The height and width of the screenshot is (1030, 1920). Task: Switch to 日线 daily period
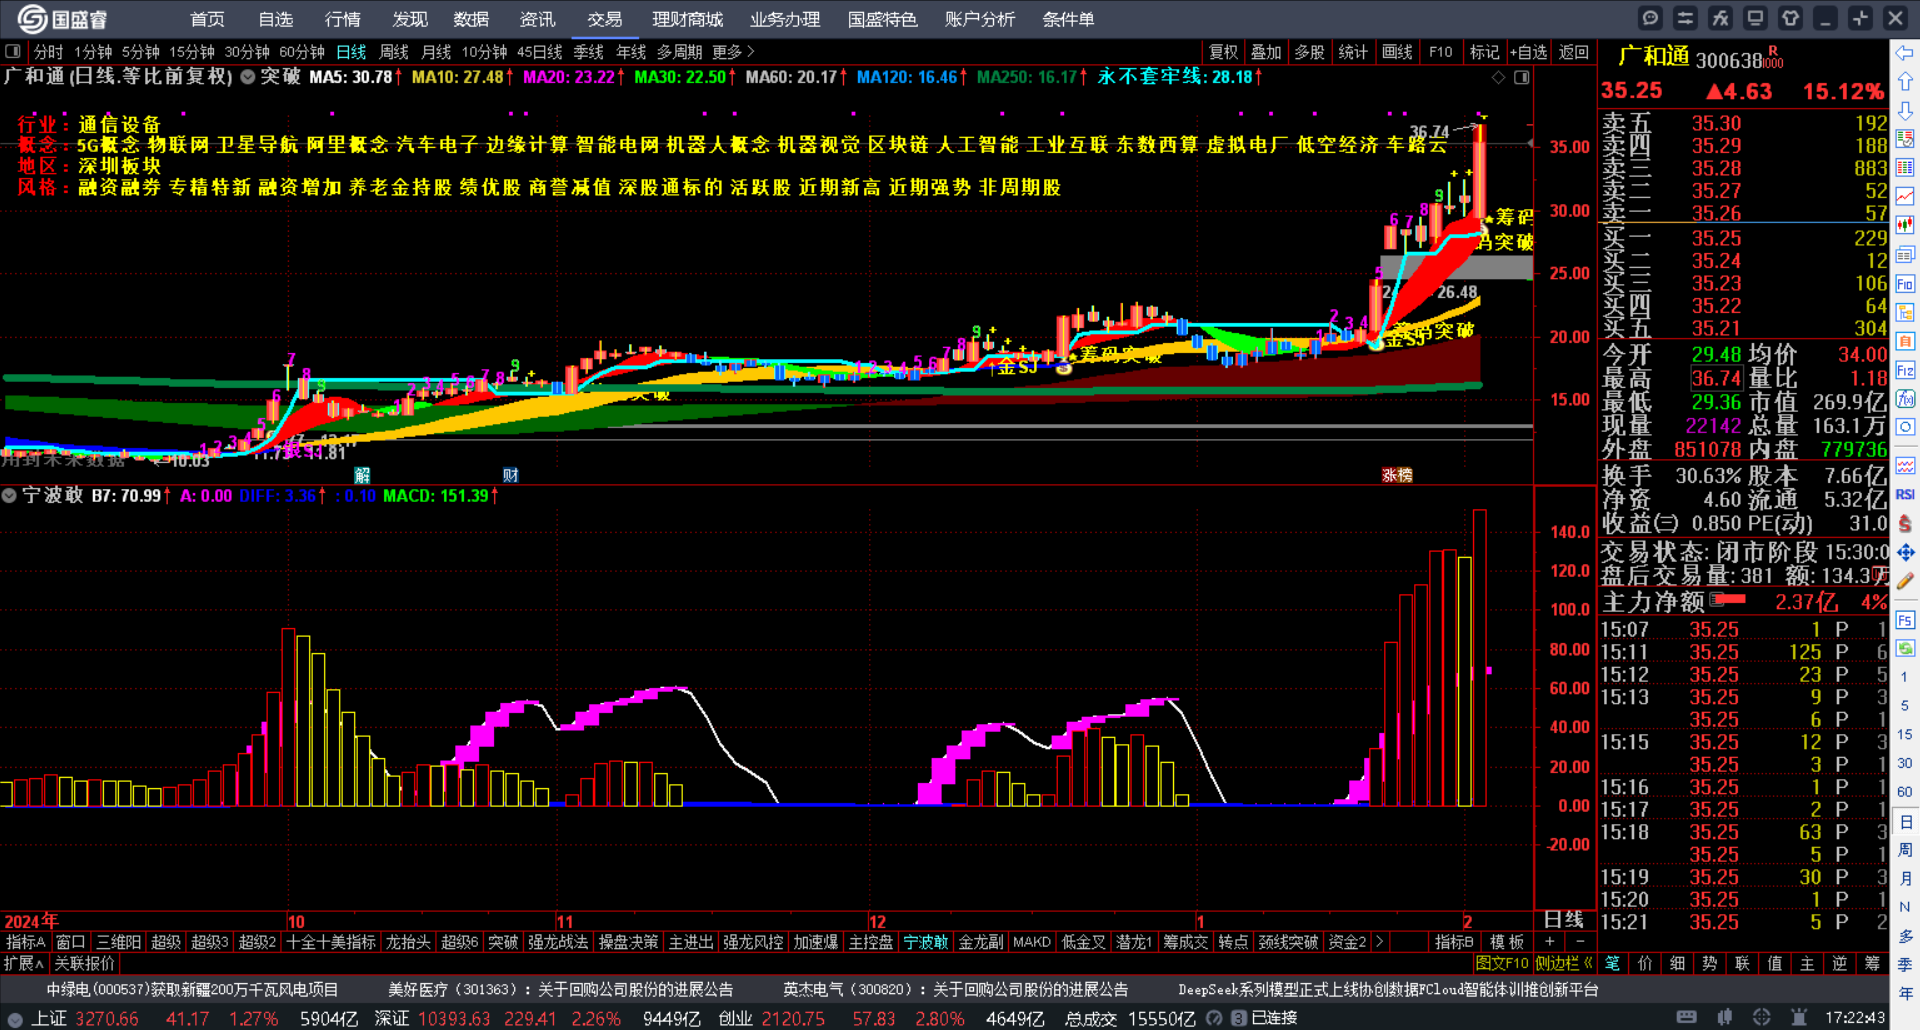coord(351,52)
